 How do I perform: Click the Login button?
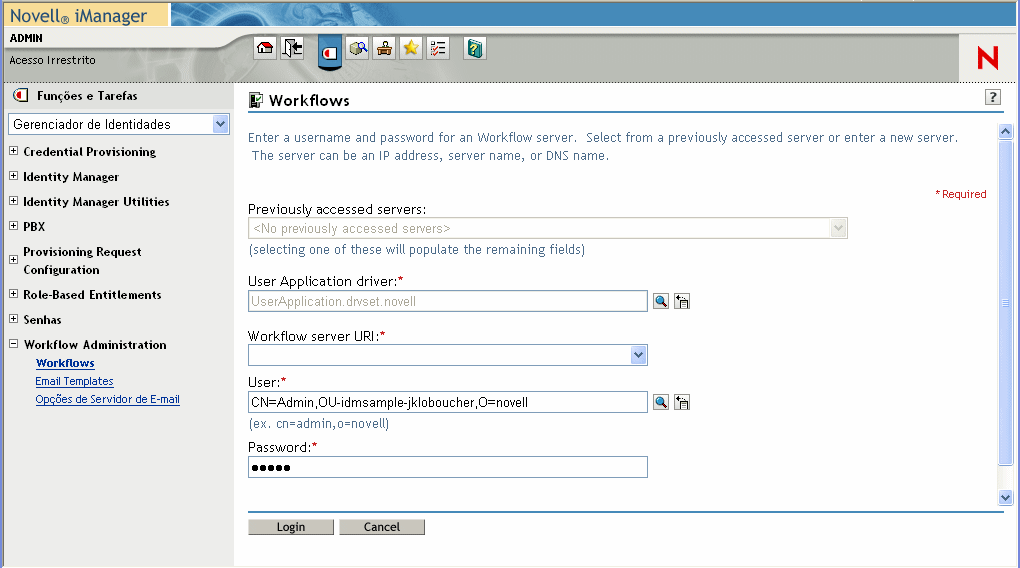click(x=291, y=527)
